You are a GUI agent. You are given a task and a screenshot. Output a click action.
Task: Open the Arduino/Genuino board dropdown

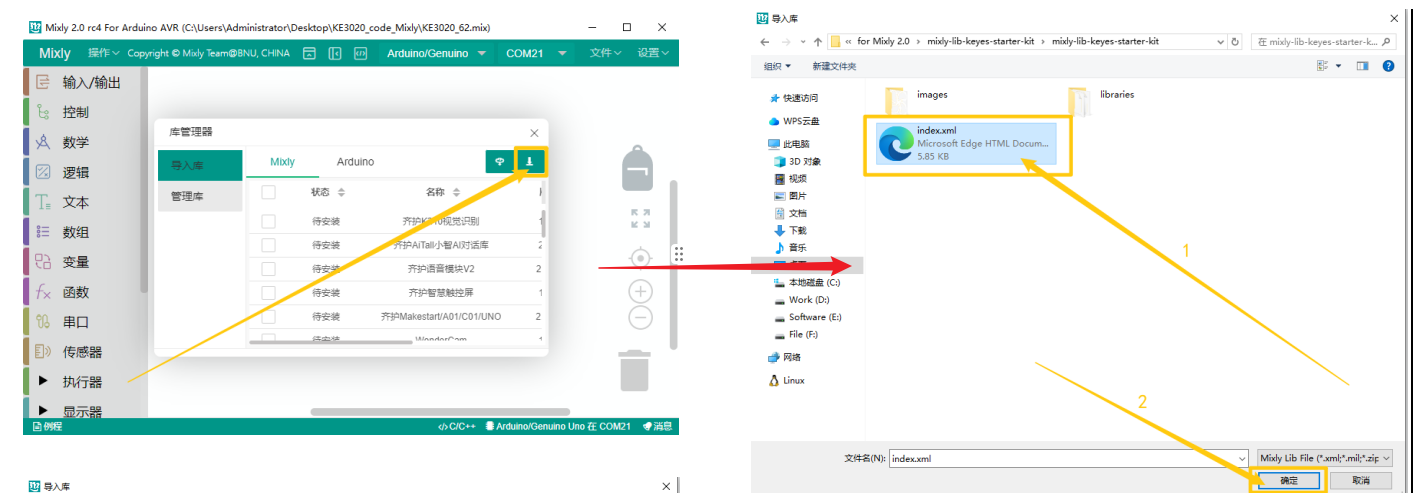(437, 53)
